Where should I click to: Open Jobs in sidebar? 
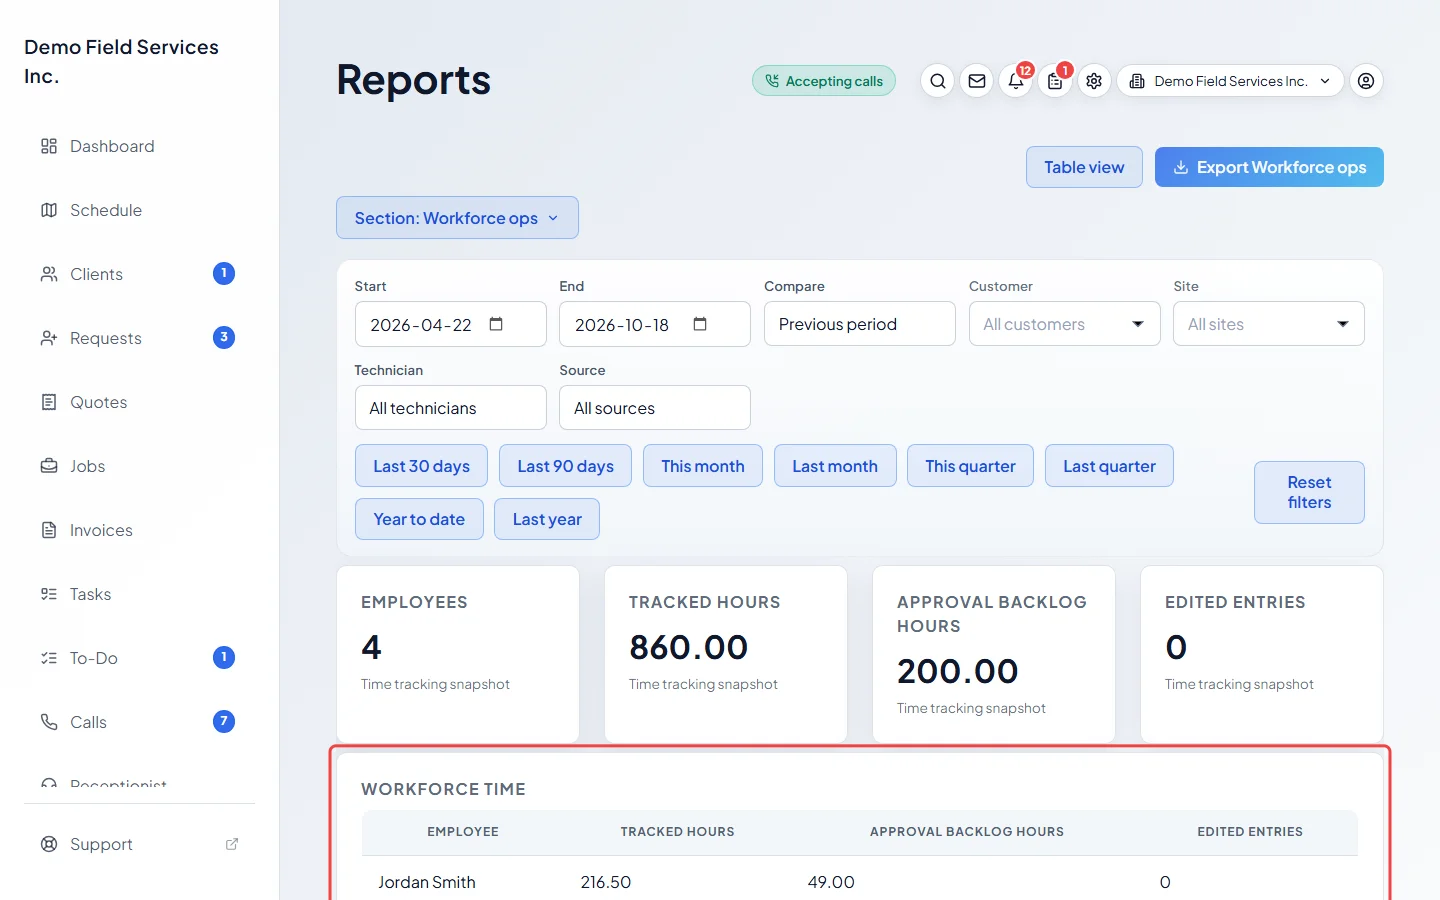tap(140, 466)
